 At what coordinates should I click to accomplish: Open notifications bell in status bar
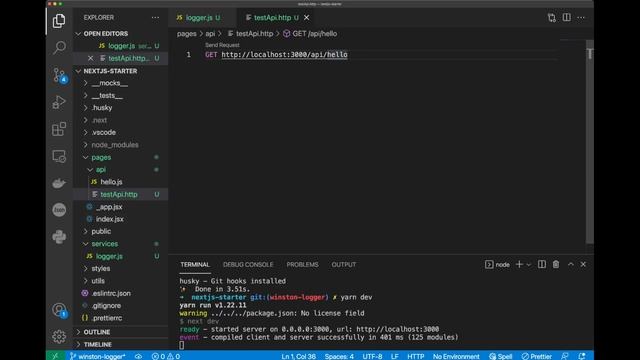(582, 356)
